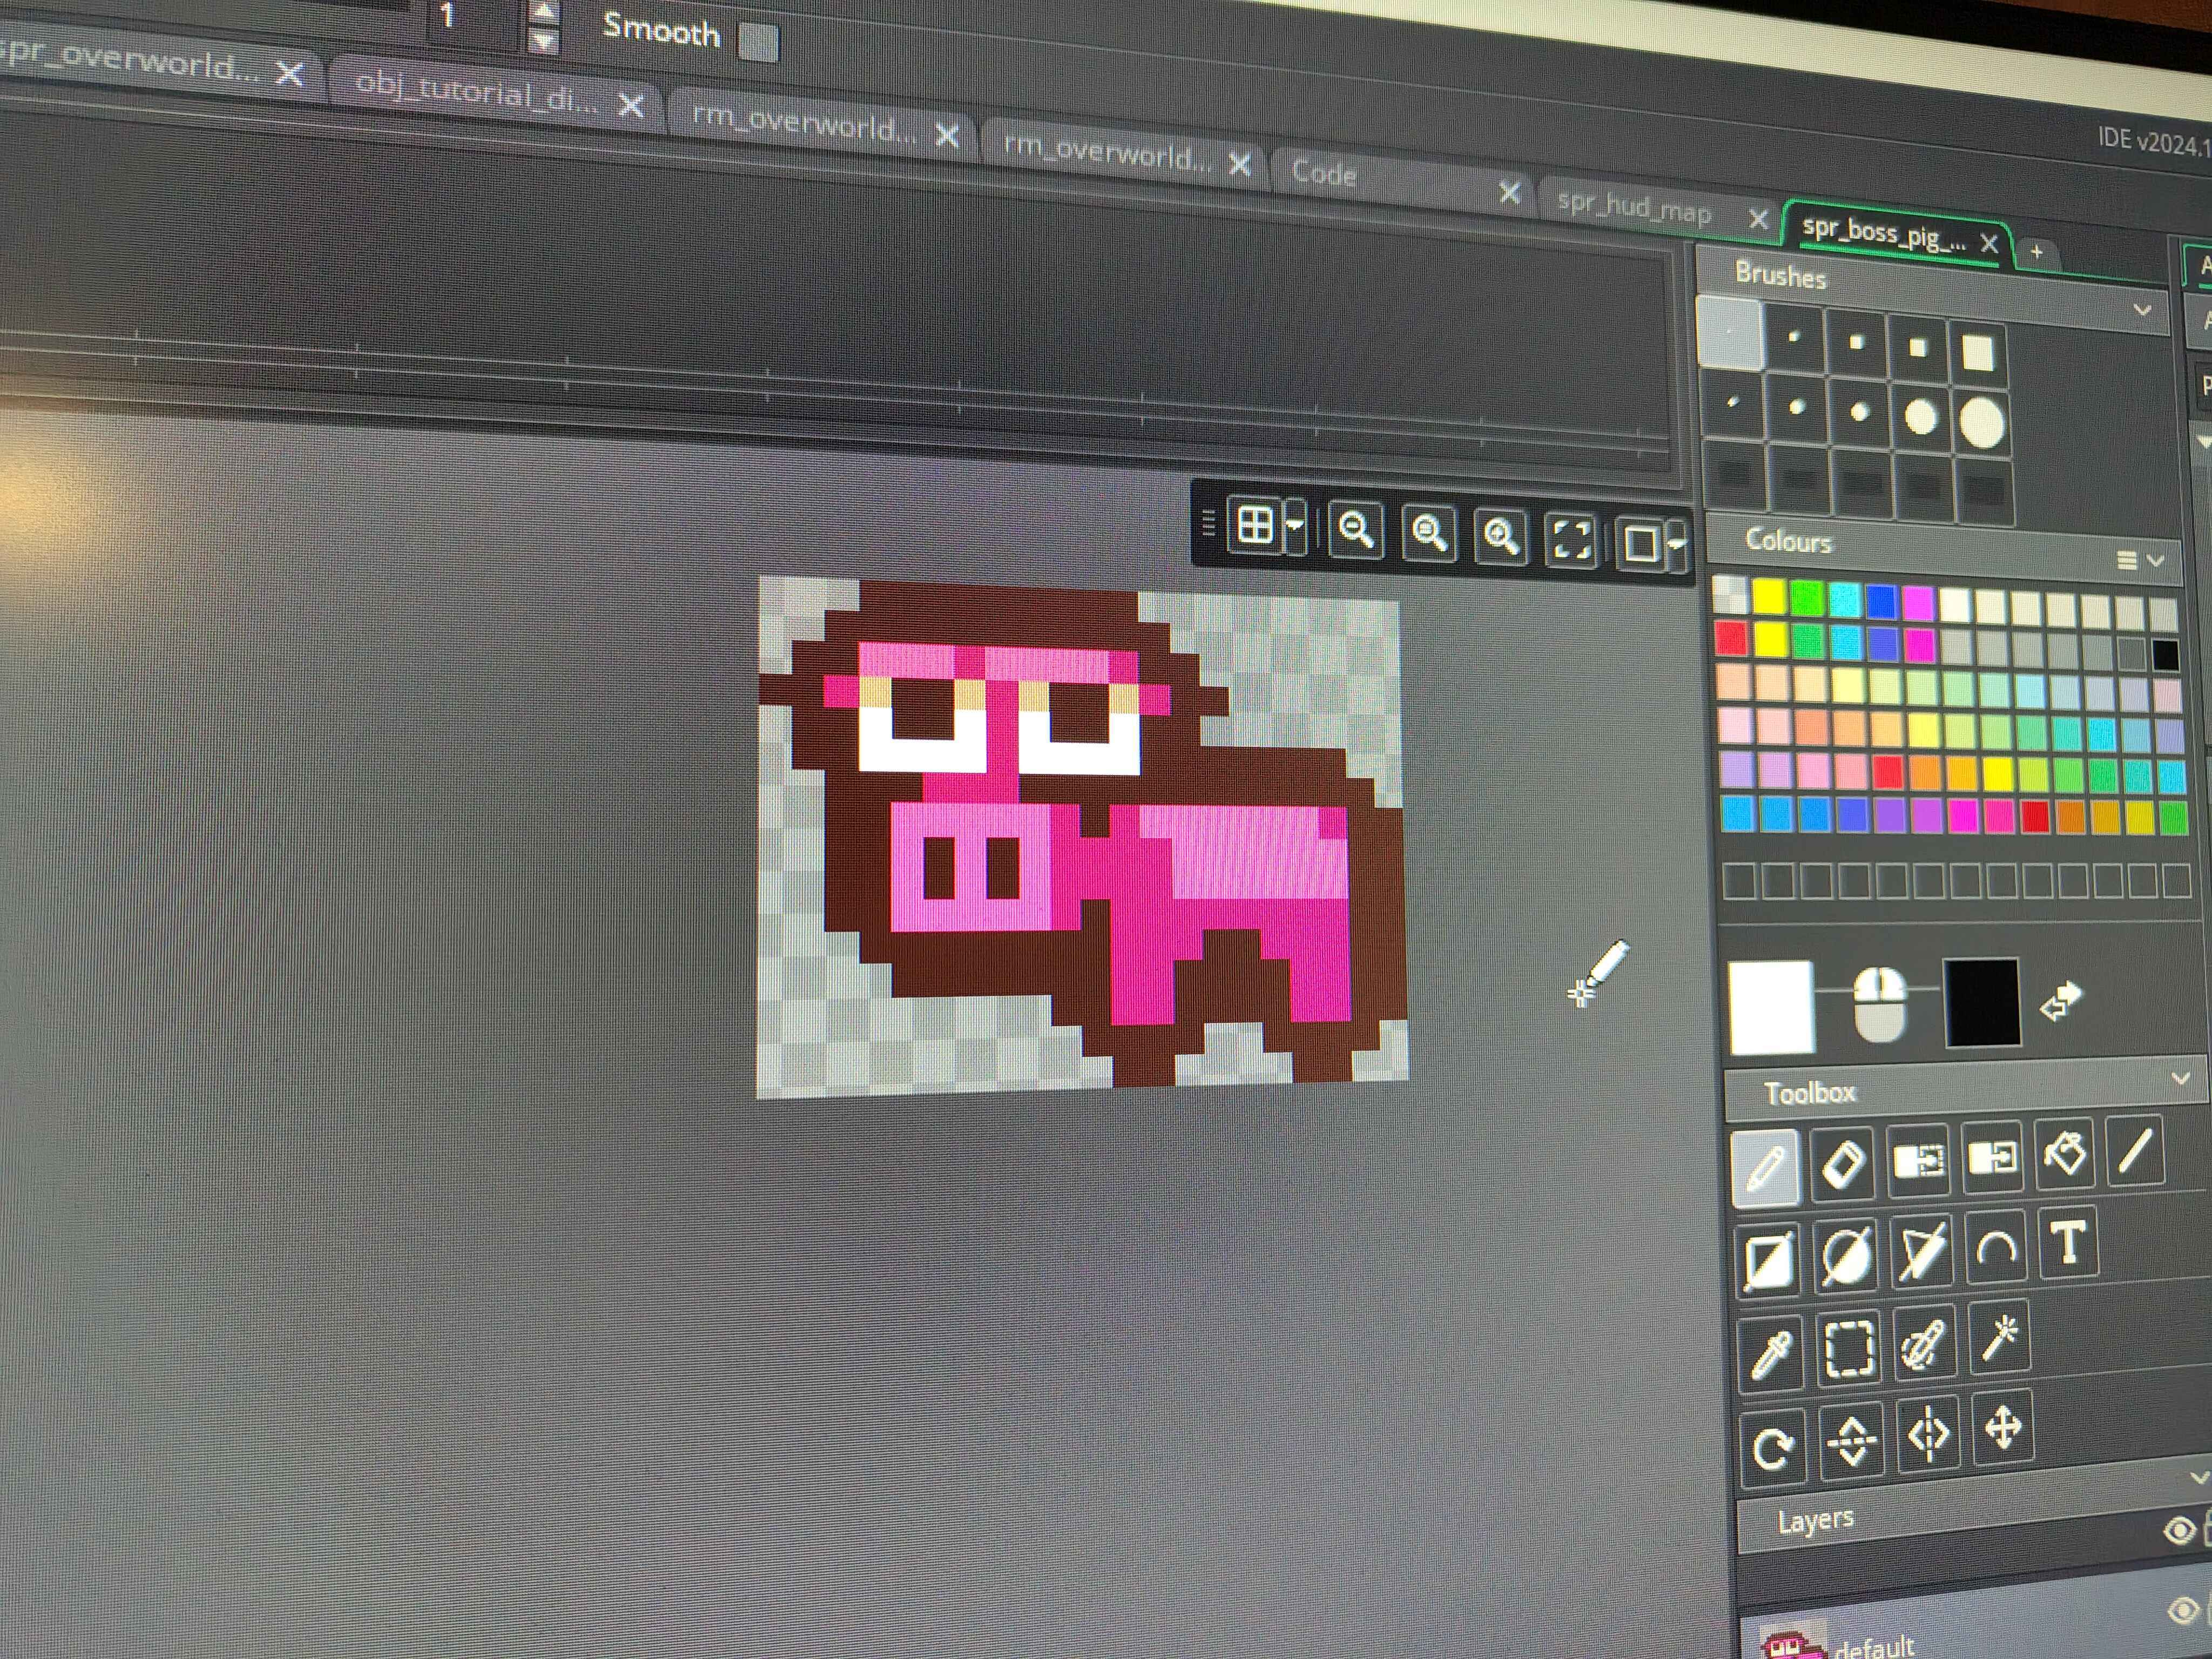Toggle the Smooth checkbox
This screenshot has width=2212, height=1659.
[x=758, y=41]
